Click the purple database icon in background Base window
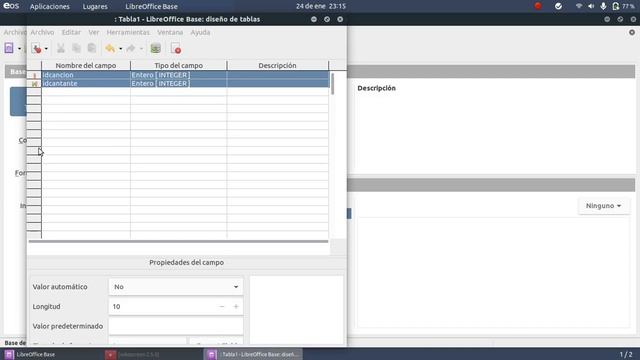This screenshot has width=640, height=360. click(x=9, y=48)
